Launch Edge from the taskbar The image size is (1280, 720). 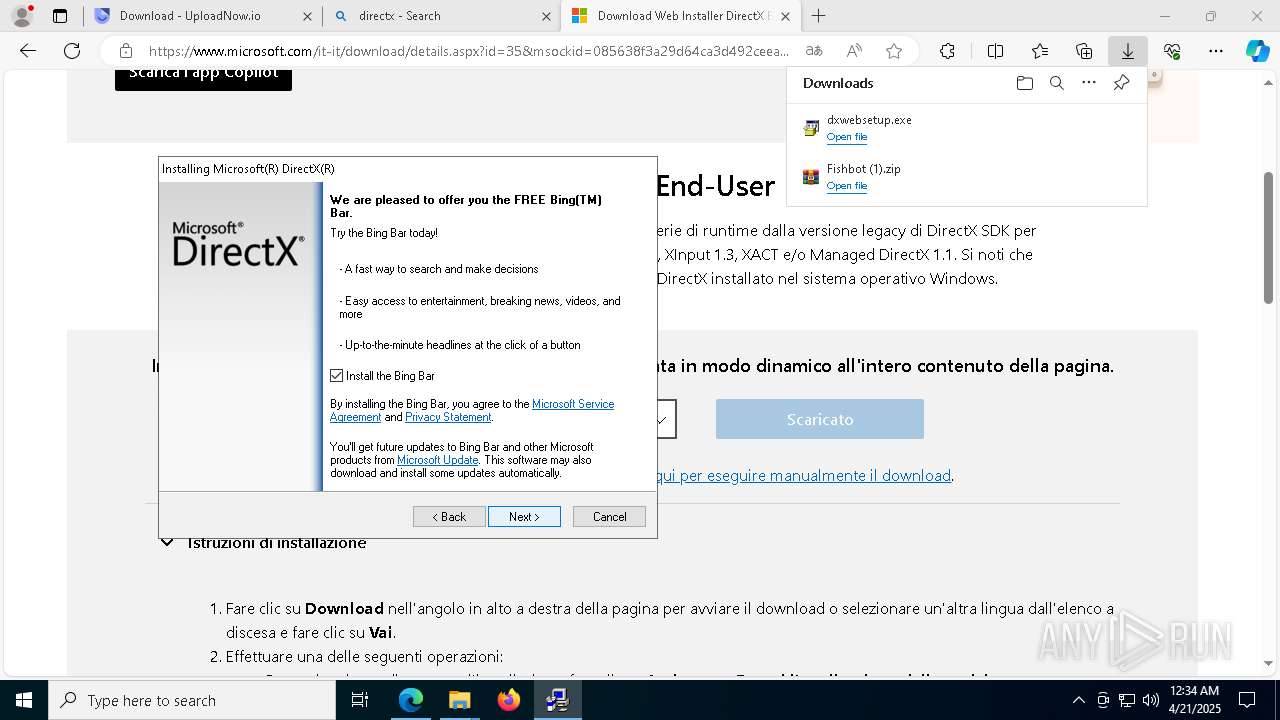[411, 700]
